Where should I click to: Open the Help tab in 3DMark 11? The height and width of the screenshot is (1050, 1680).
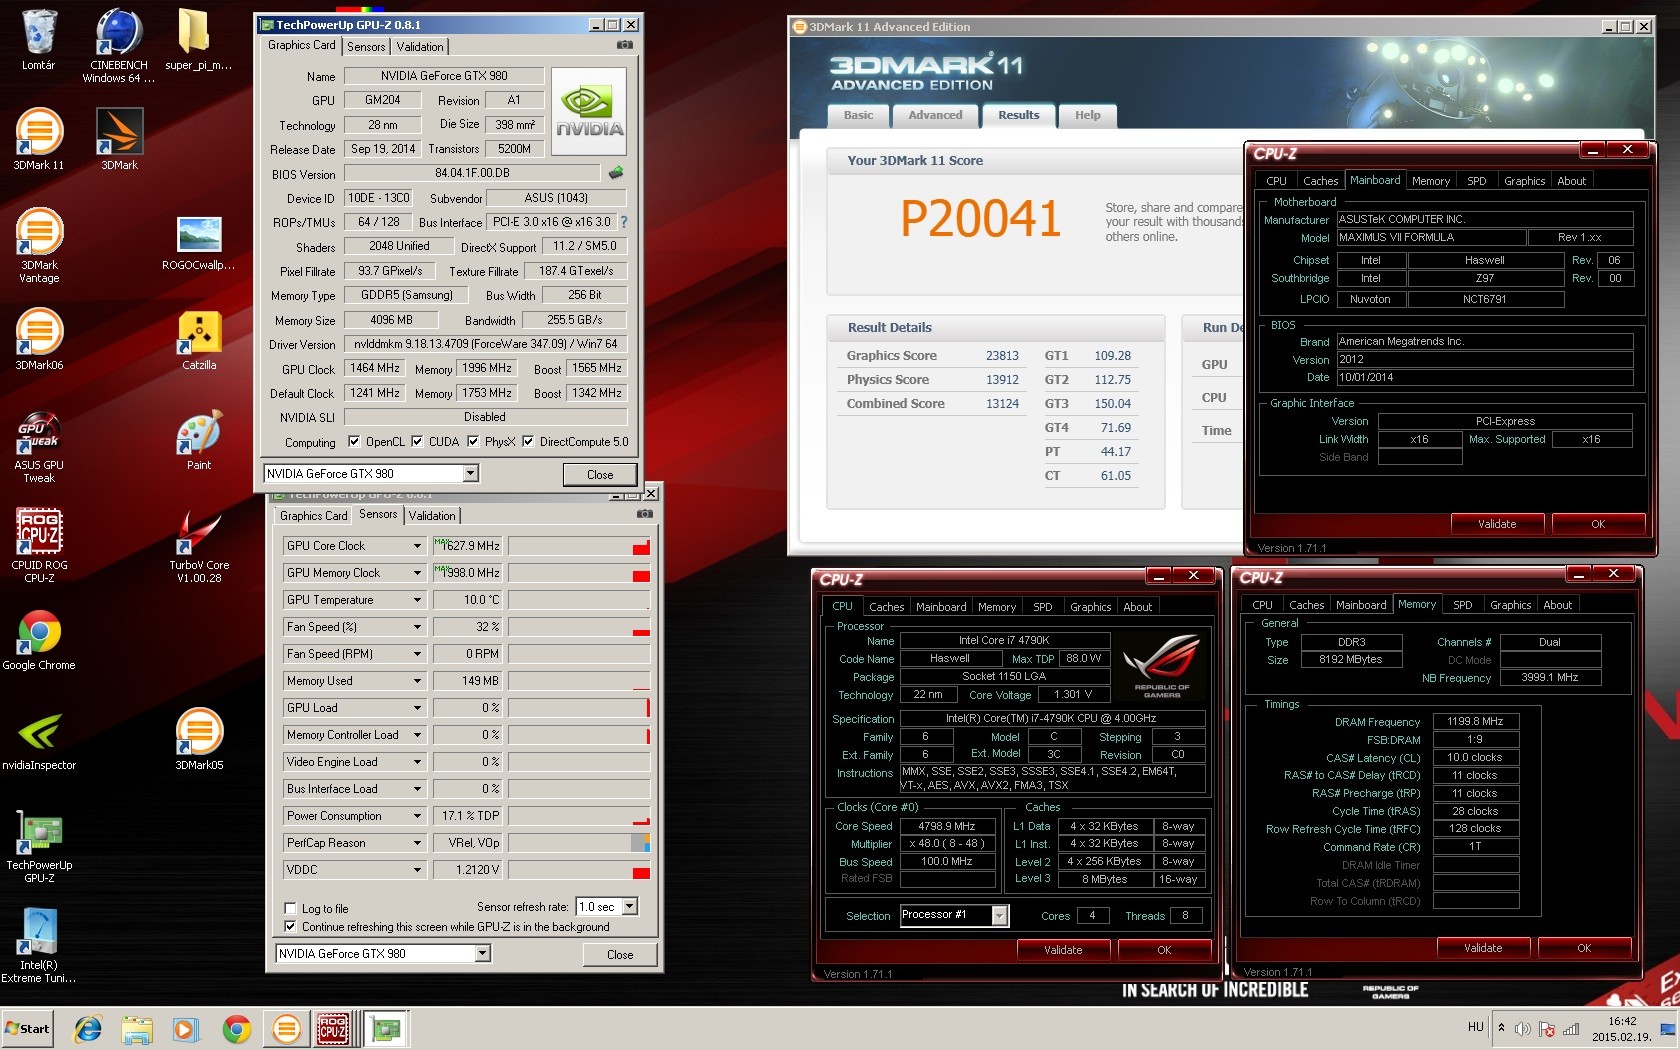tap(1087, 115)
